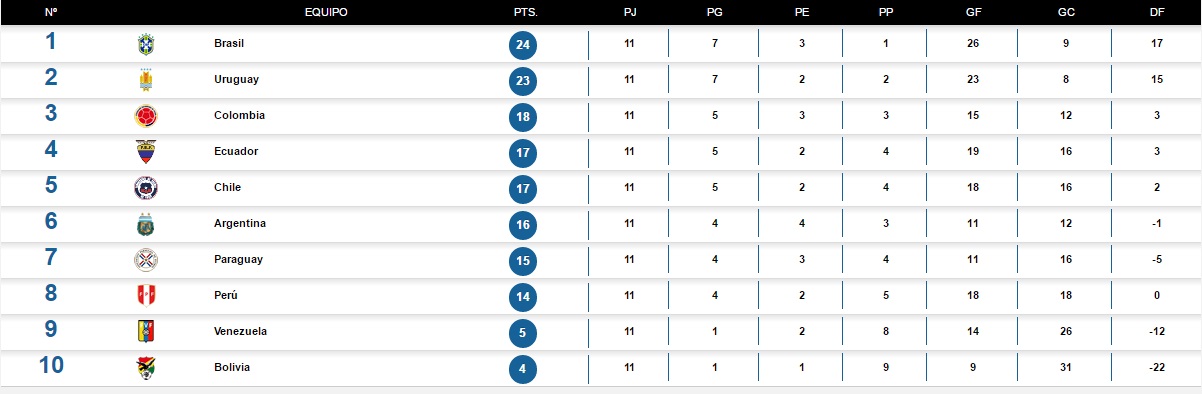The image size is (1202, 394).
Task: Click position number 10 in ranking
Action: (x=51, y=365)
